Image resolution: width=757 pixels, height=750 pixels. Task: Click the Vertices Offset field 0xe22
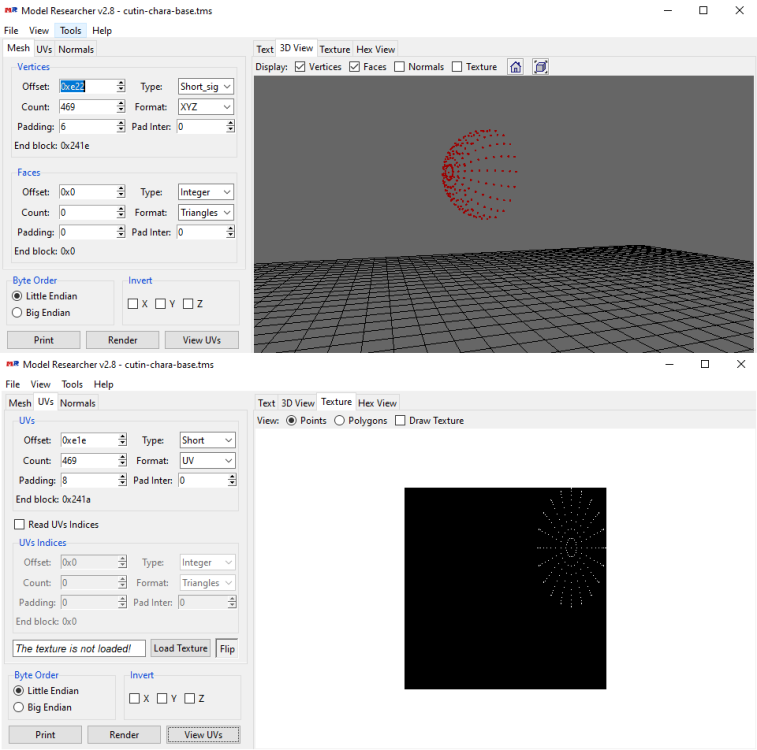[88, 86]
